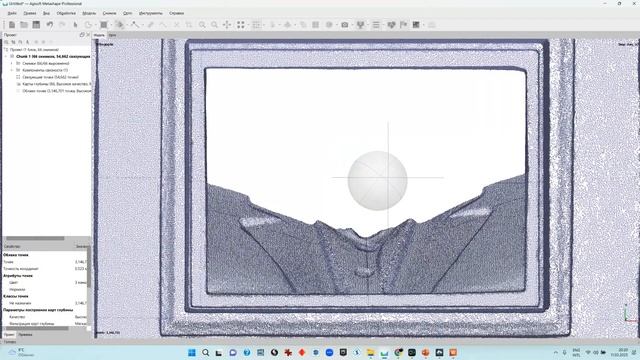Switch to the Привязка pane tab
The height and width of the screenshot is (360, 640).
click(25, 334)
